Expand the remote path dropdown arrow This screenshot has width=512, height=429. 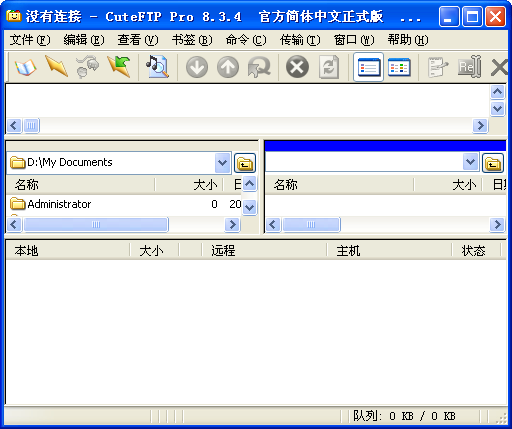click(x=471, y=162)
